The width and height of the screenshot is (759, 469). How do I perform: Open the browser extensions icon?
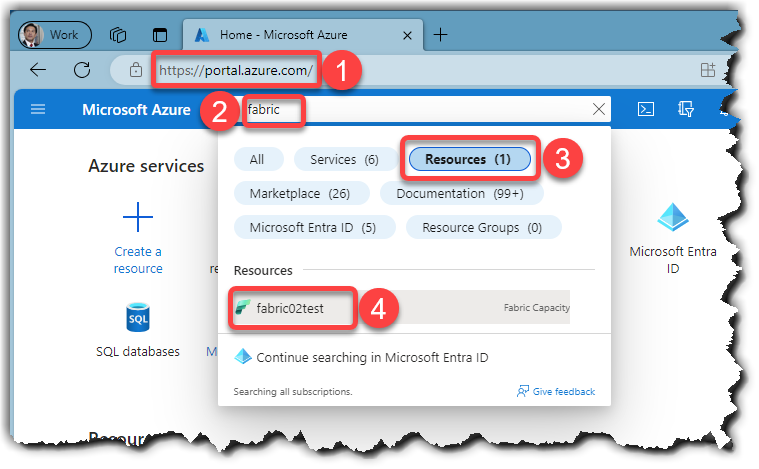[x=708, y=70]
